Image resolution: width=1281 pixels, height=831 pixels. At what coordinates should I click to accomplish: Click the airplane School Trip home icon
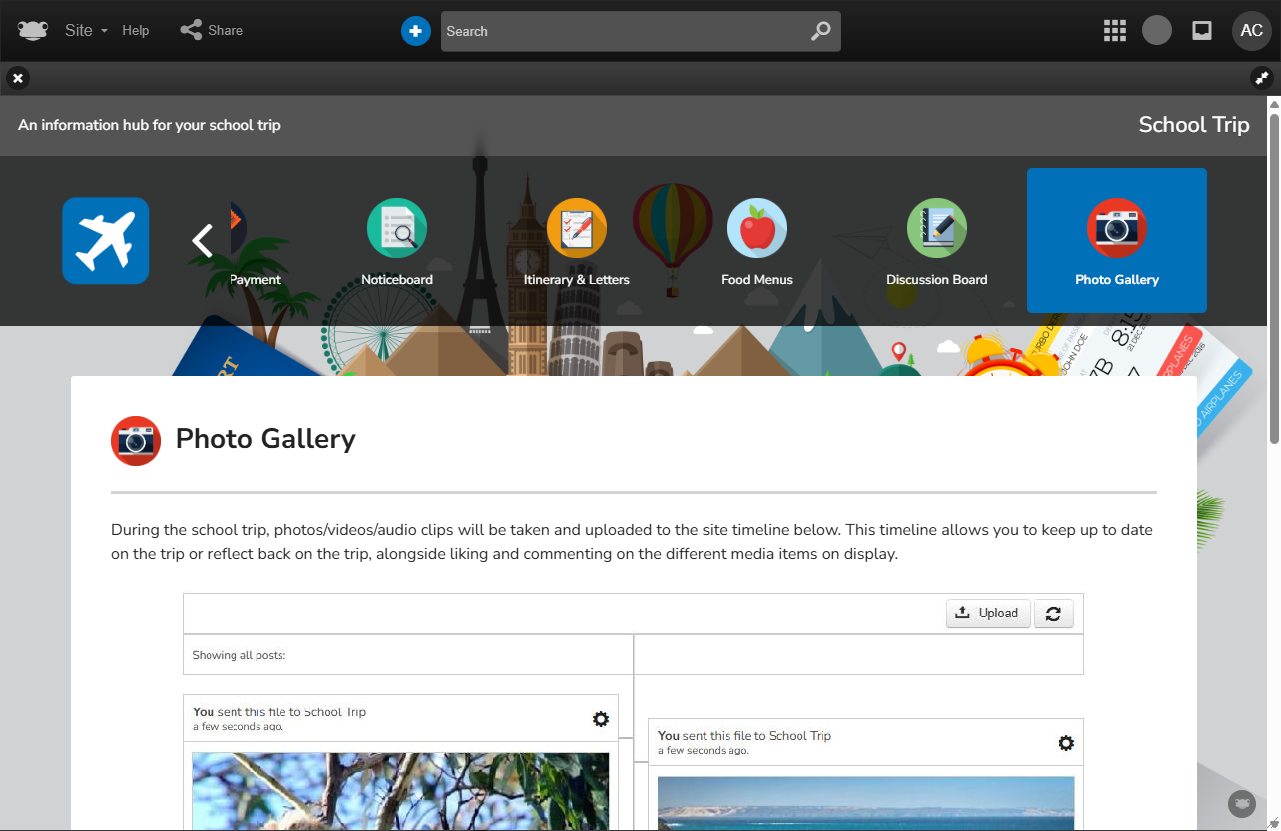coord(106,240)
